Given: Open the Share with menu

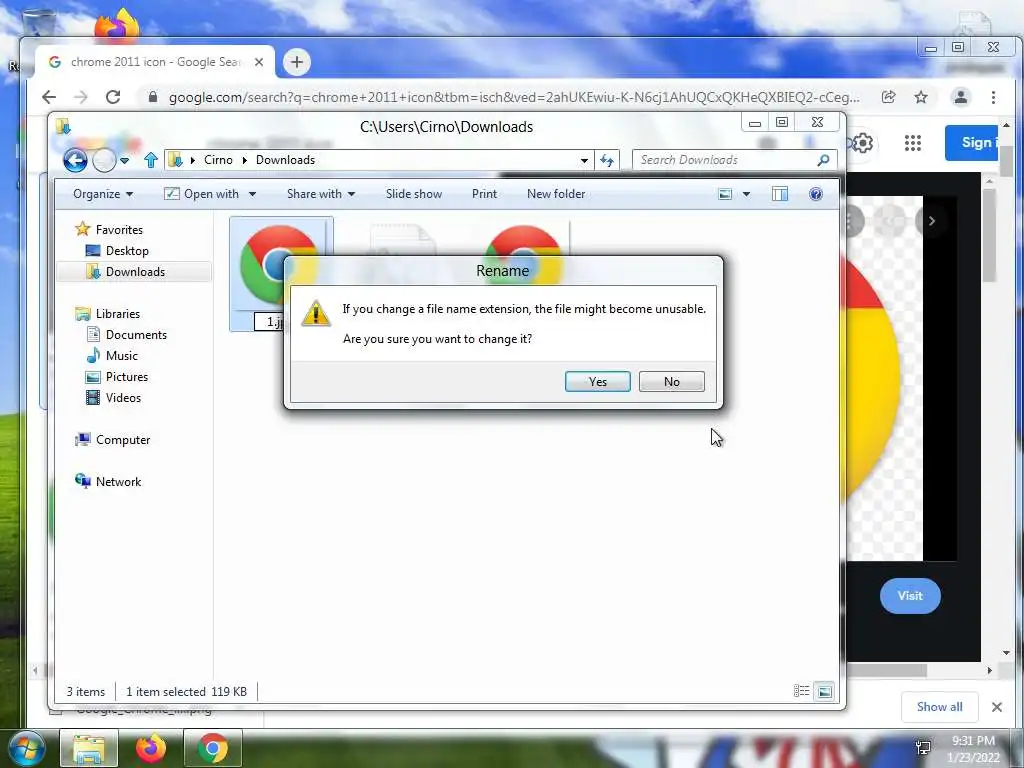Looking at the screenshot, I should coord(321,194).
